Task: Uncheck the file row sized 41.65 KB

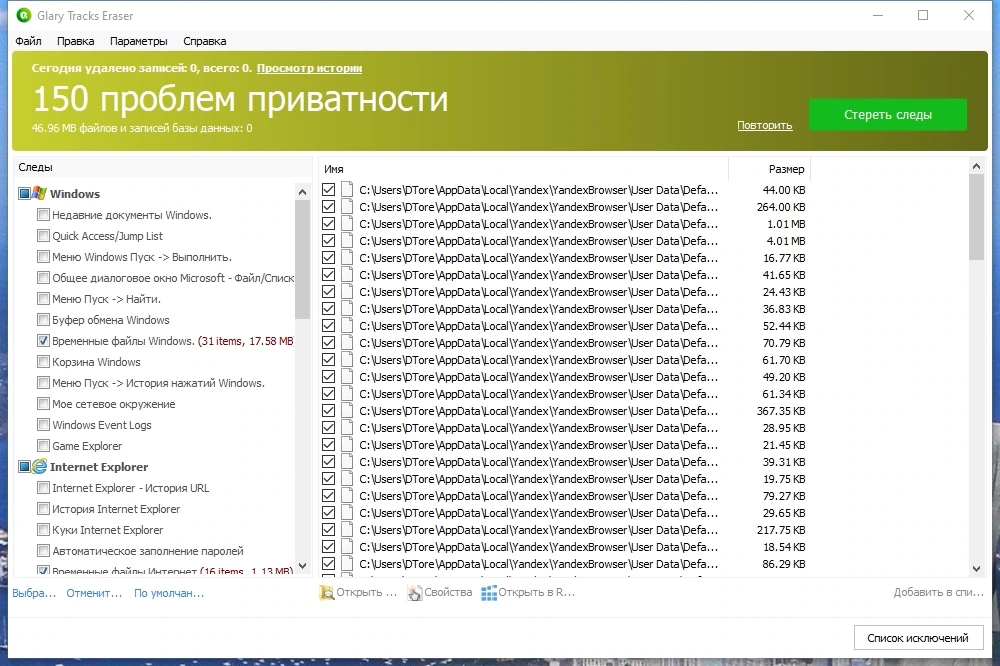Action: pos(328,275)
